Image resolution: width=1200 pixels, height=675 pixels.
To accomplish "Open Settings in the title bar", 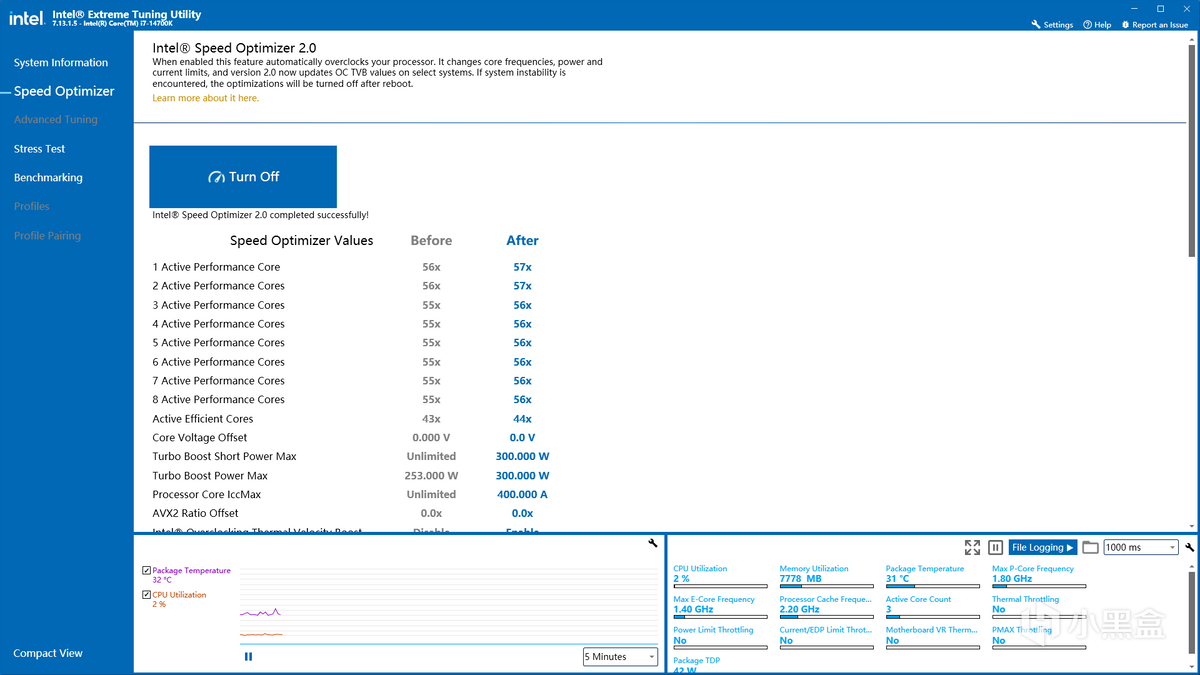I will [1052, 25].
